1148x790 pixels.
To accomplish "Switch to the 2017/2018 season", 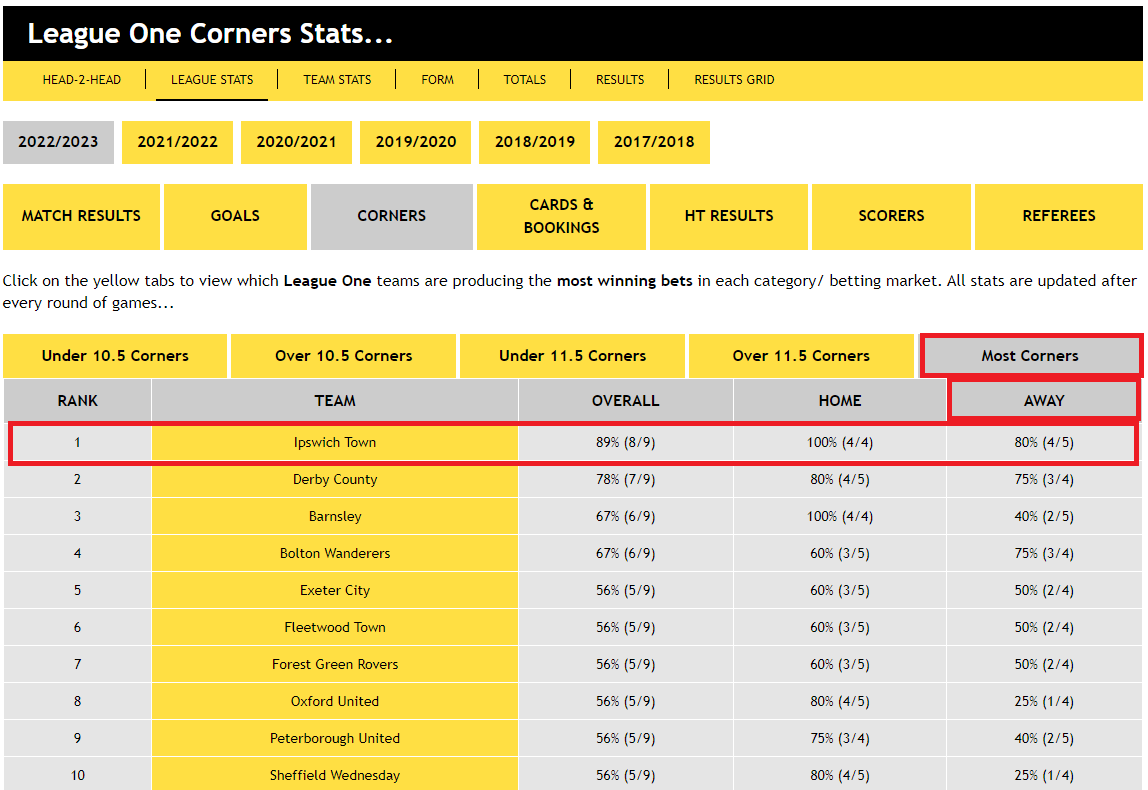I will click(654, 142).
